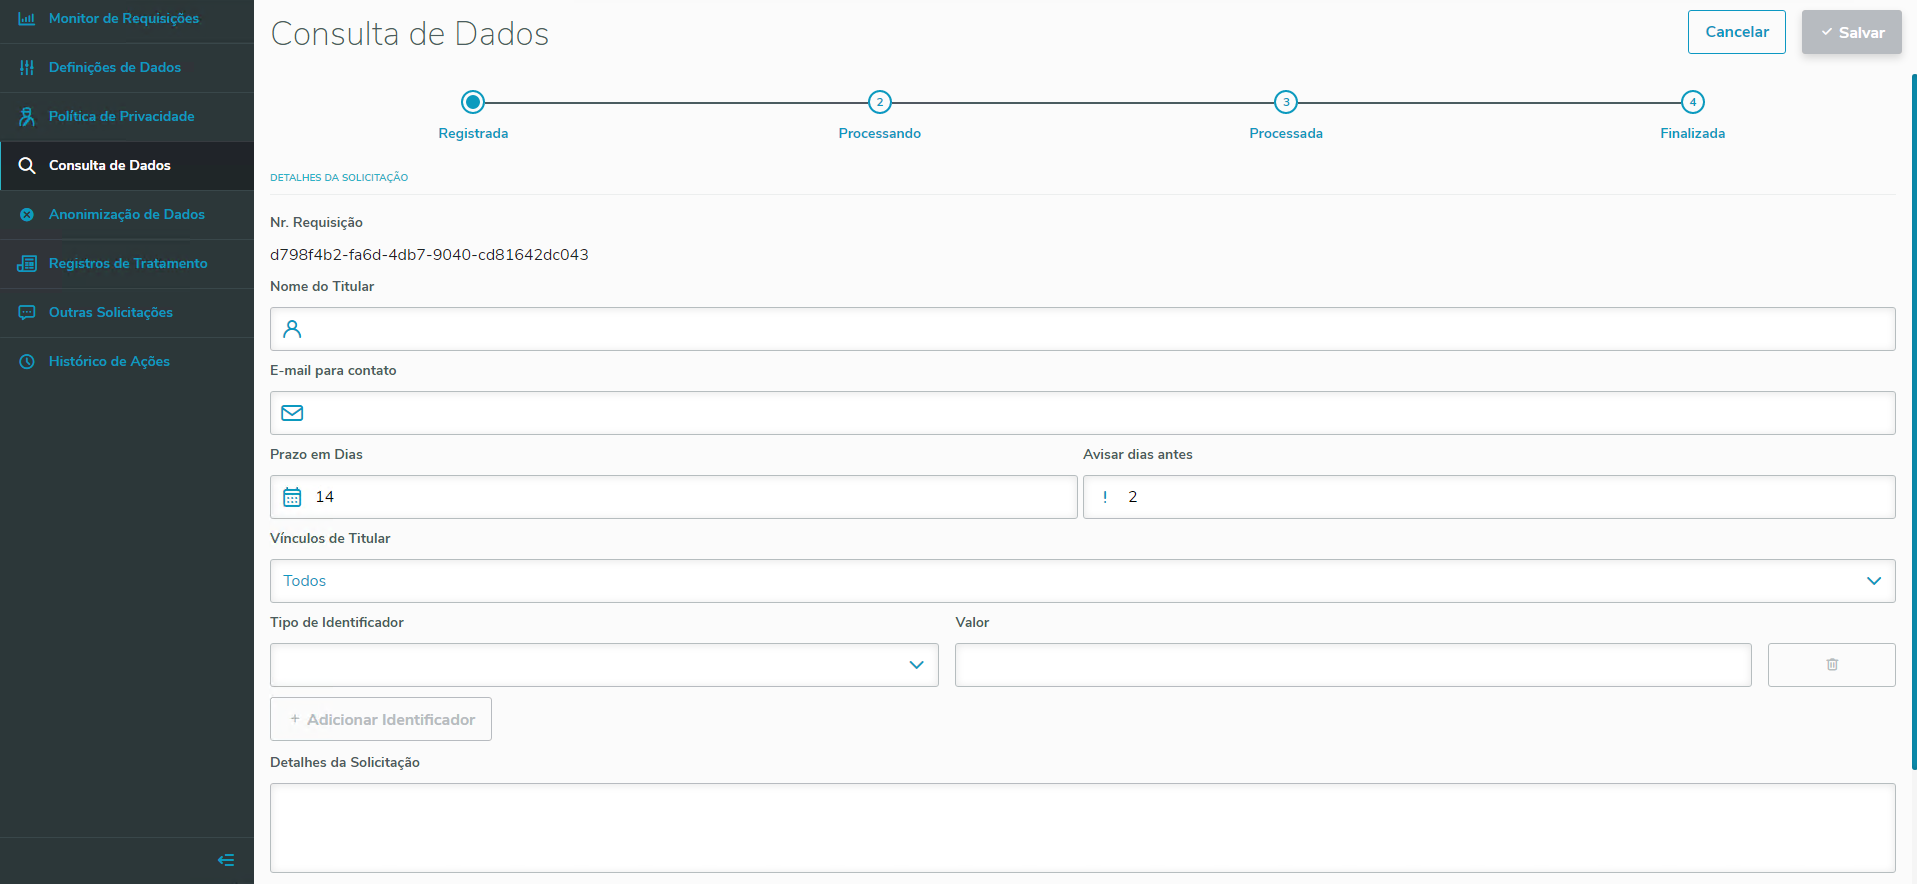1917x884 pixels.
Task: Click the Registros de Tratamento icon
Action: tap(27, 263)
